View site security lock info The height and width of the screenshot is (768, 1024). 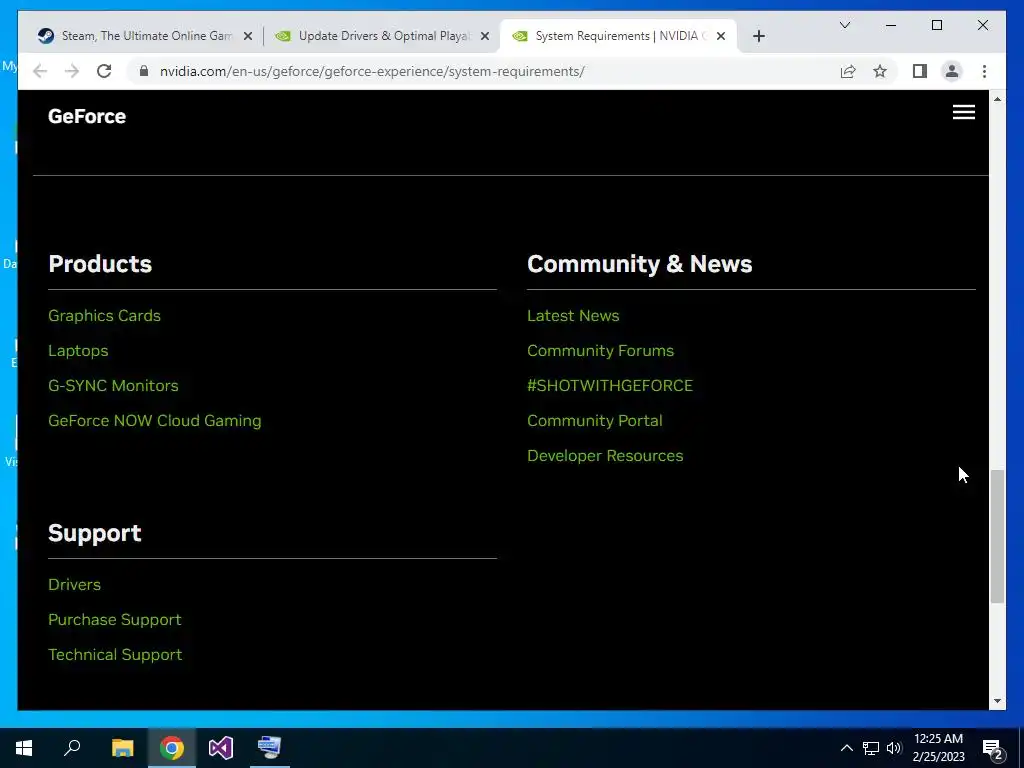144,71
